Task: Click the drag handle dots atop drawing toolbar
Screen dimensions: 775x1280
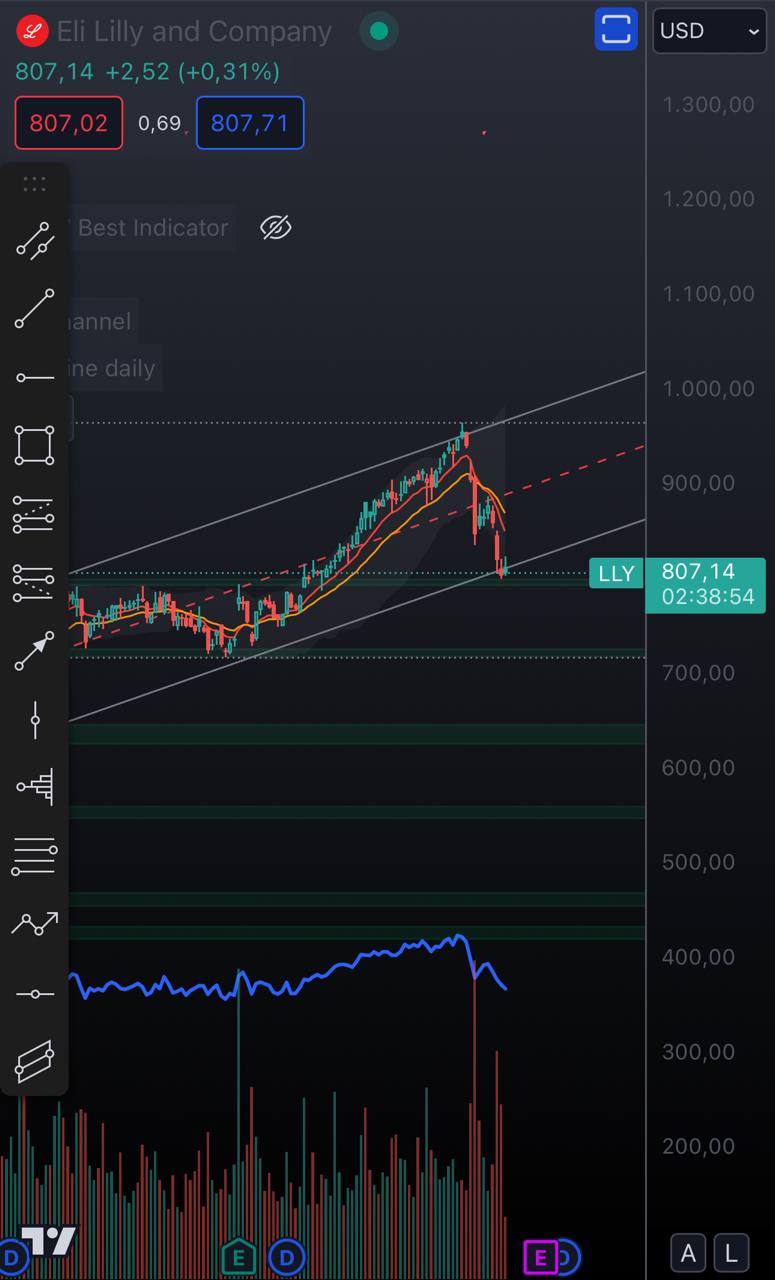Action: point(34,184)
